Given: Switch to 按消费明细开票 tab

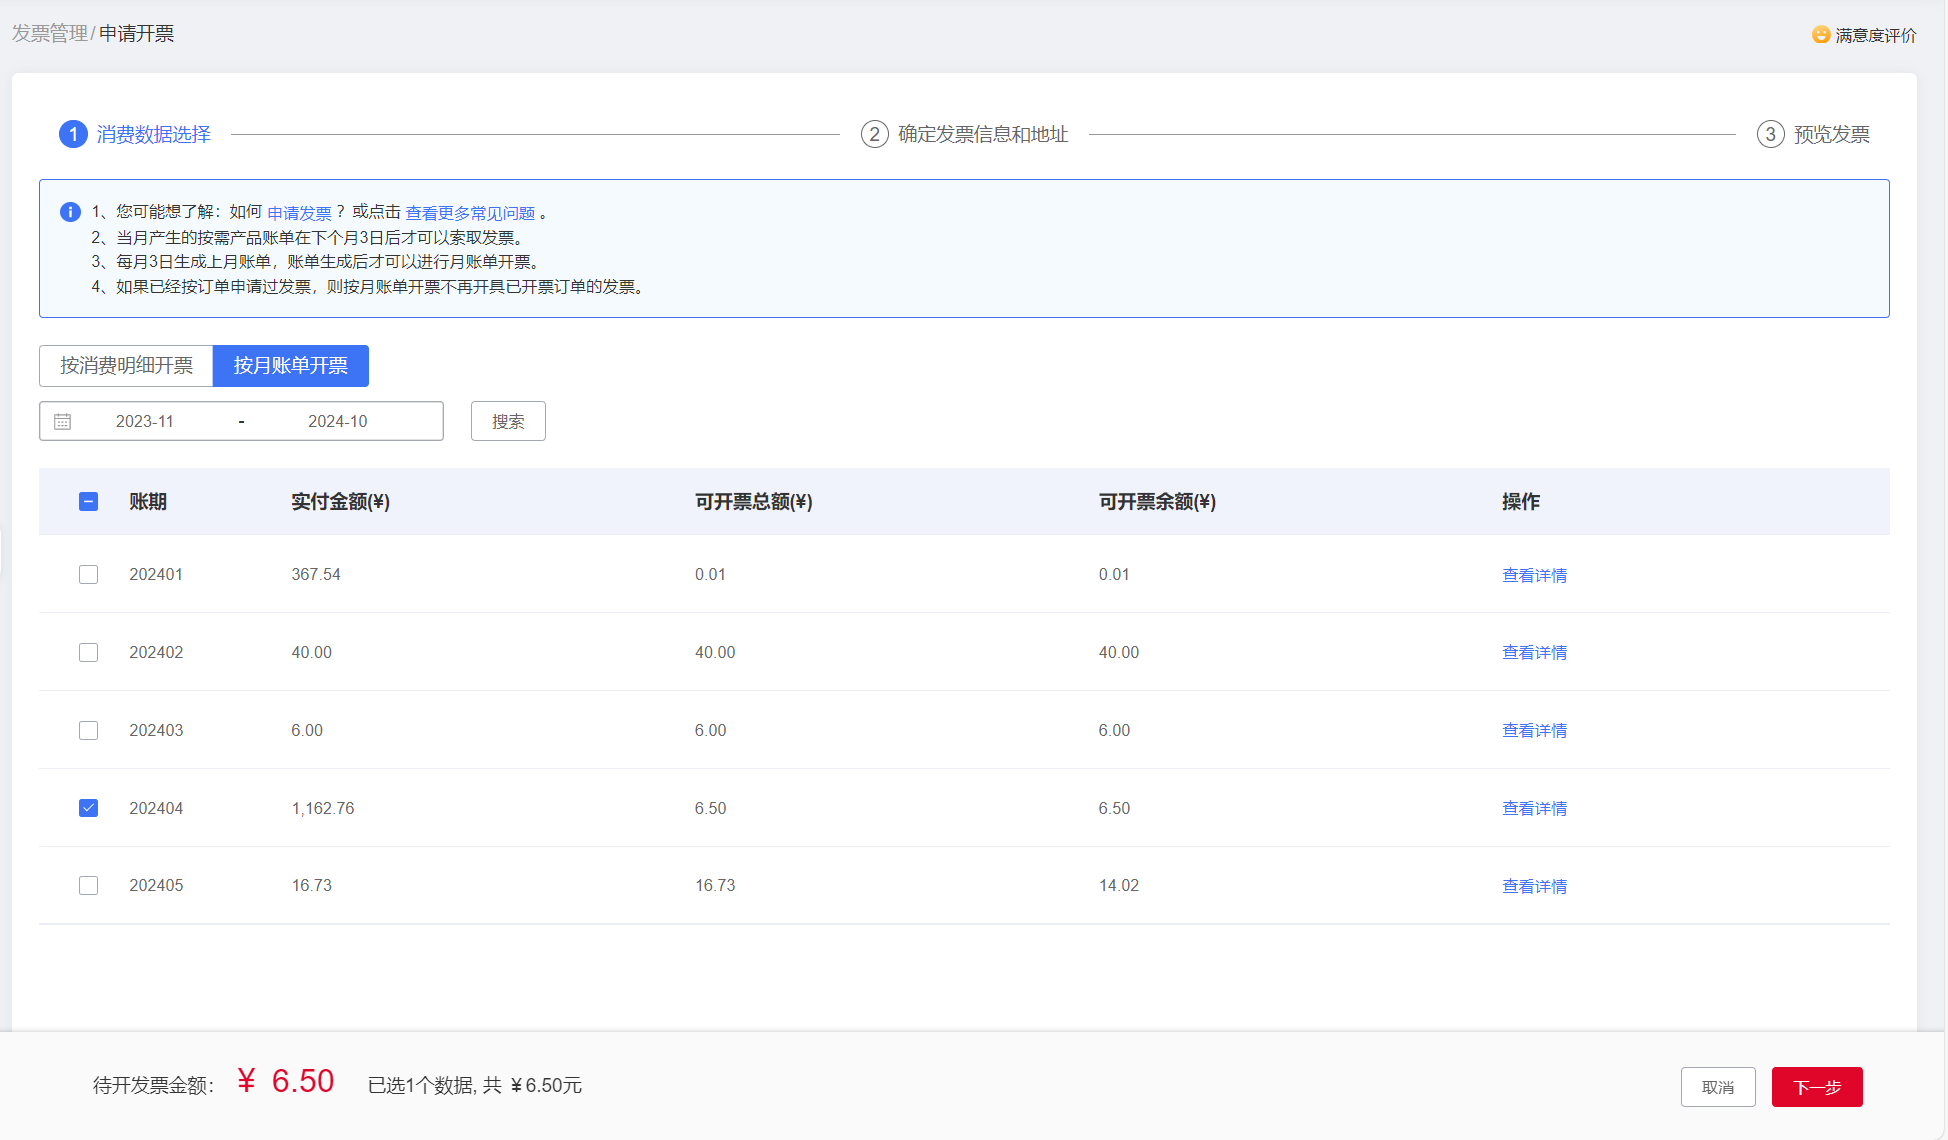Looking at the screenshot, I should pyautogui.click(x=126, y=366).
